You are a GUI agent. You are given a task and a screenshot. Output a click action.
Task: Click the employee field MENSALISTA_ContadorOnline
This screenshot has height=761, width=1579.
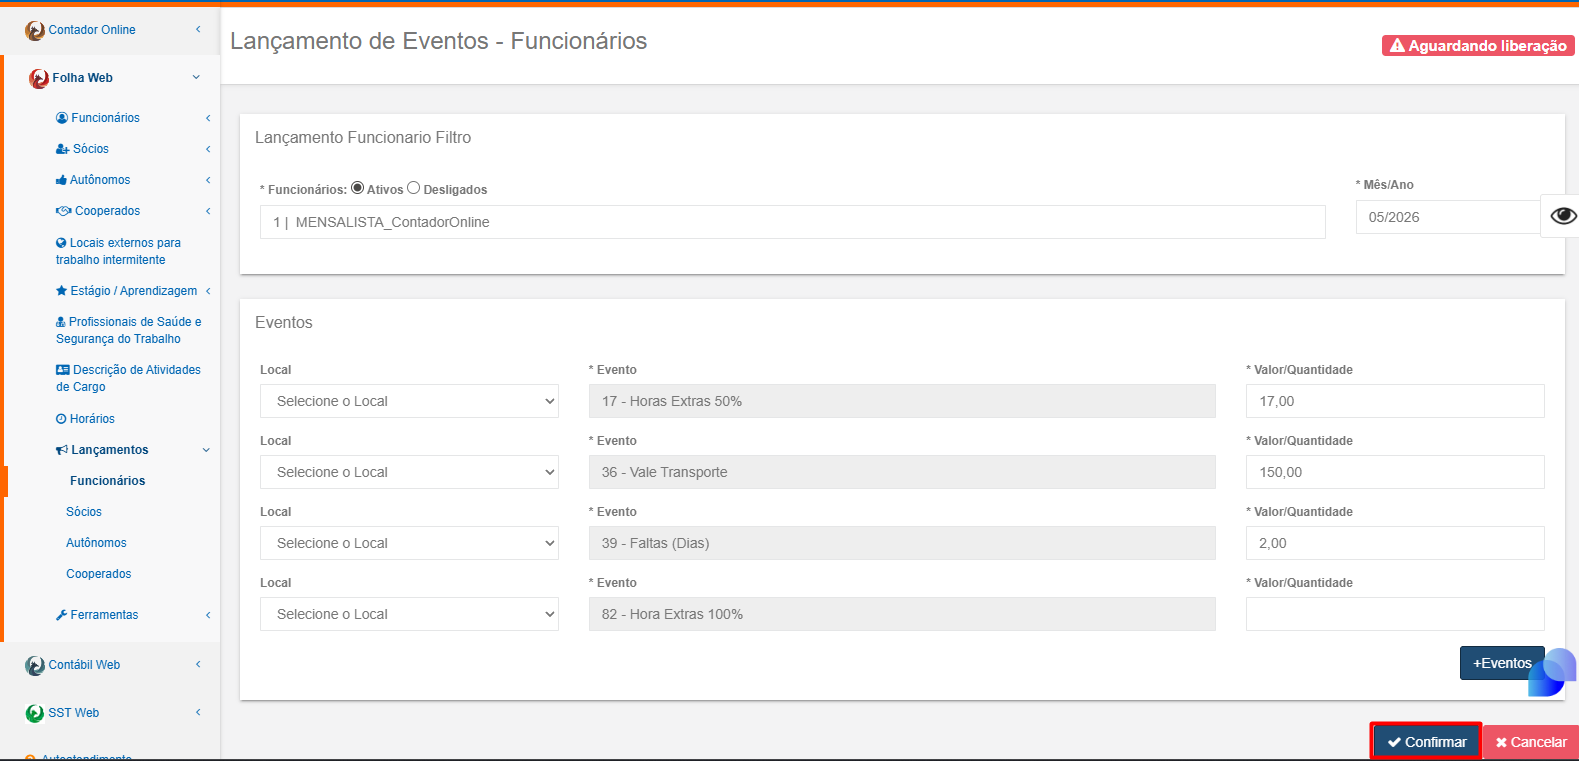pos(793,222)
